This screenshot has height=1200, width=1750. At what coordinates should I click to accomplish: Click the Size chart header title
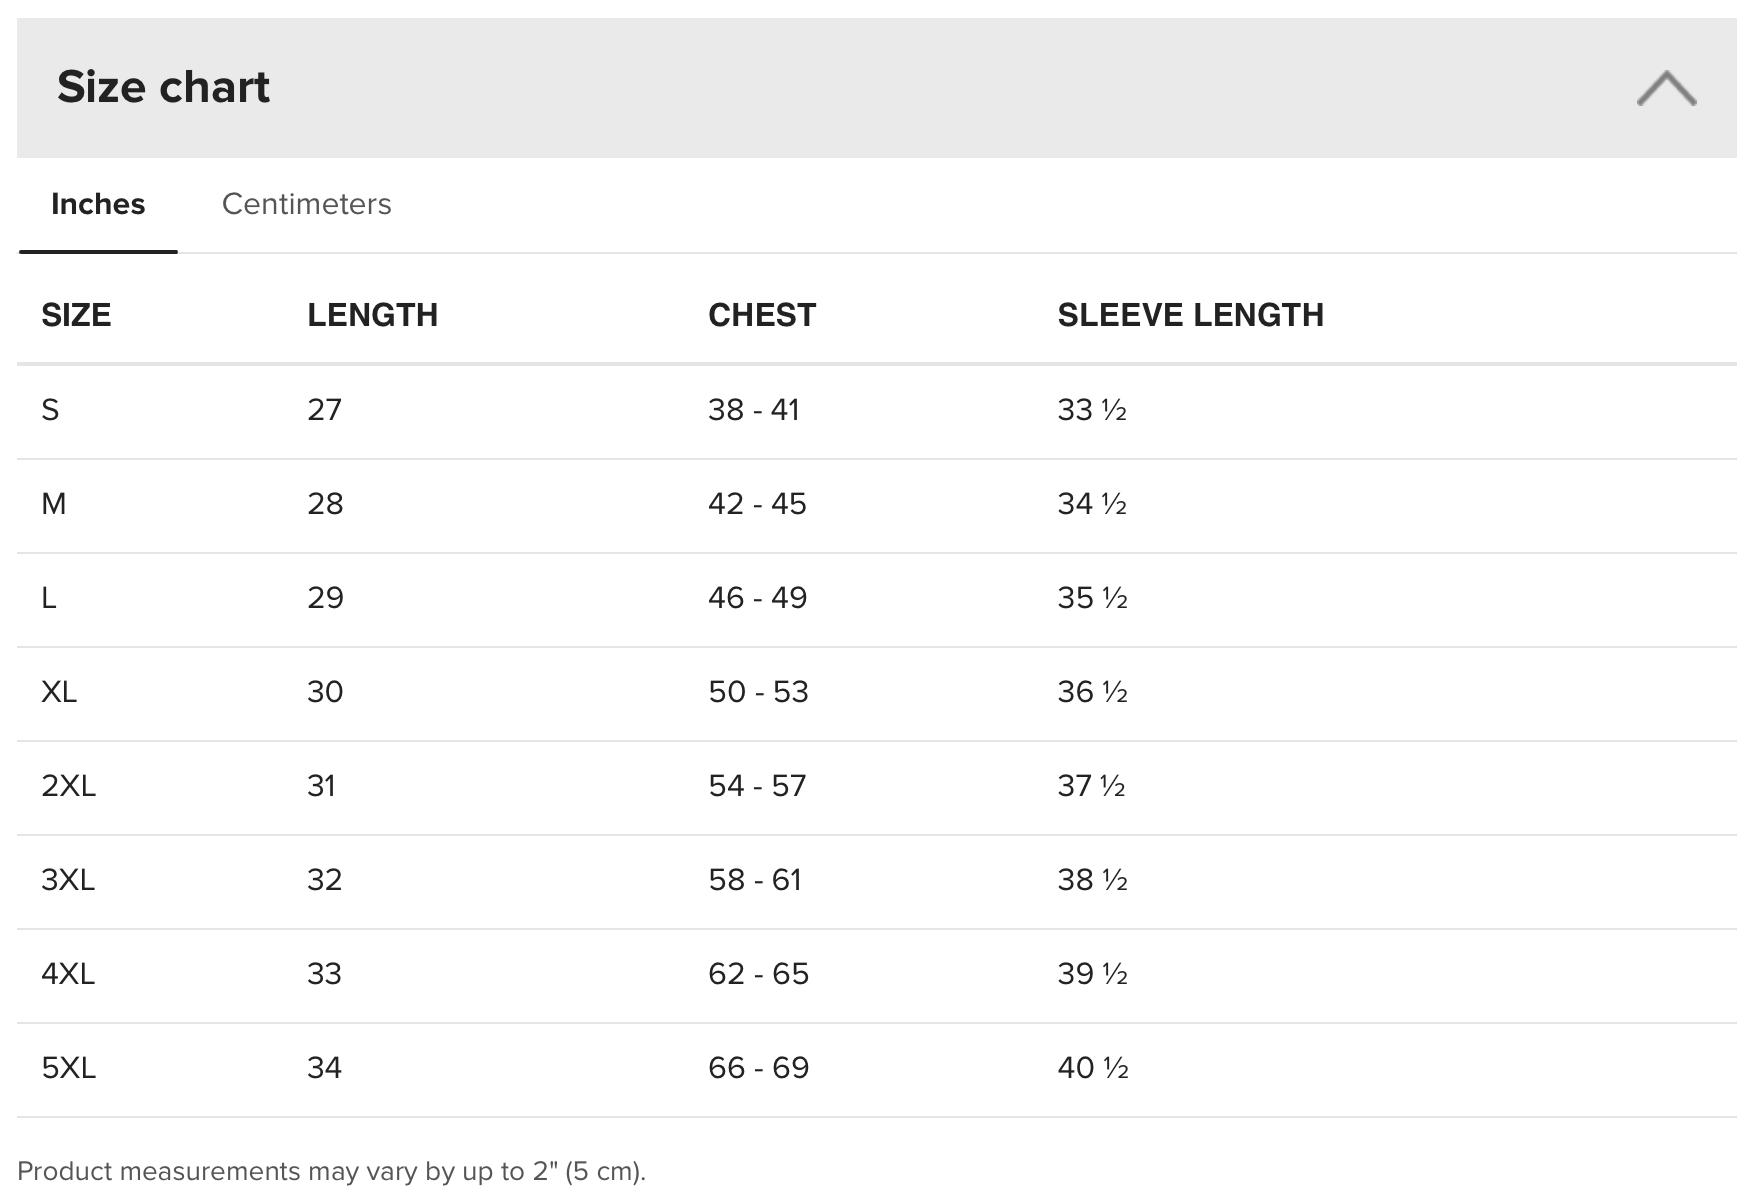click(163, 87)
